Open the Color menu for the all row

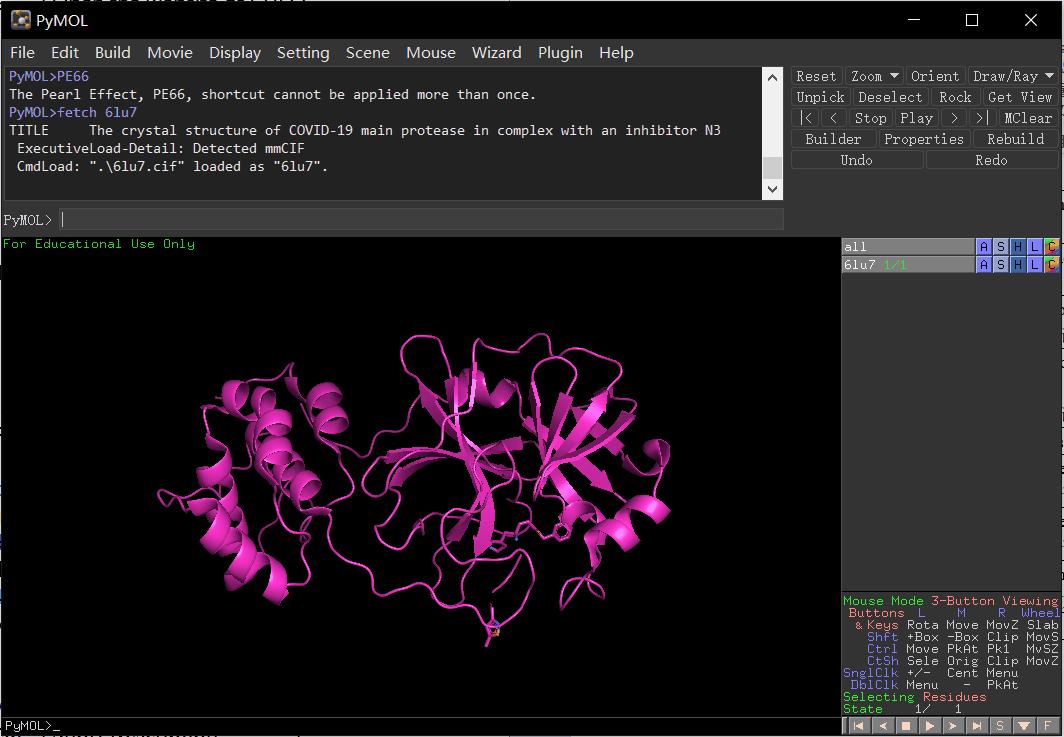pos(1051,246)
